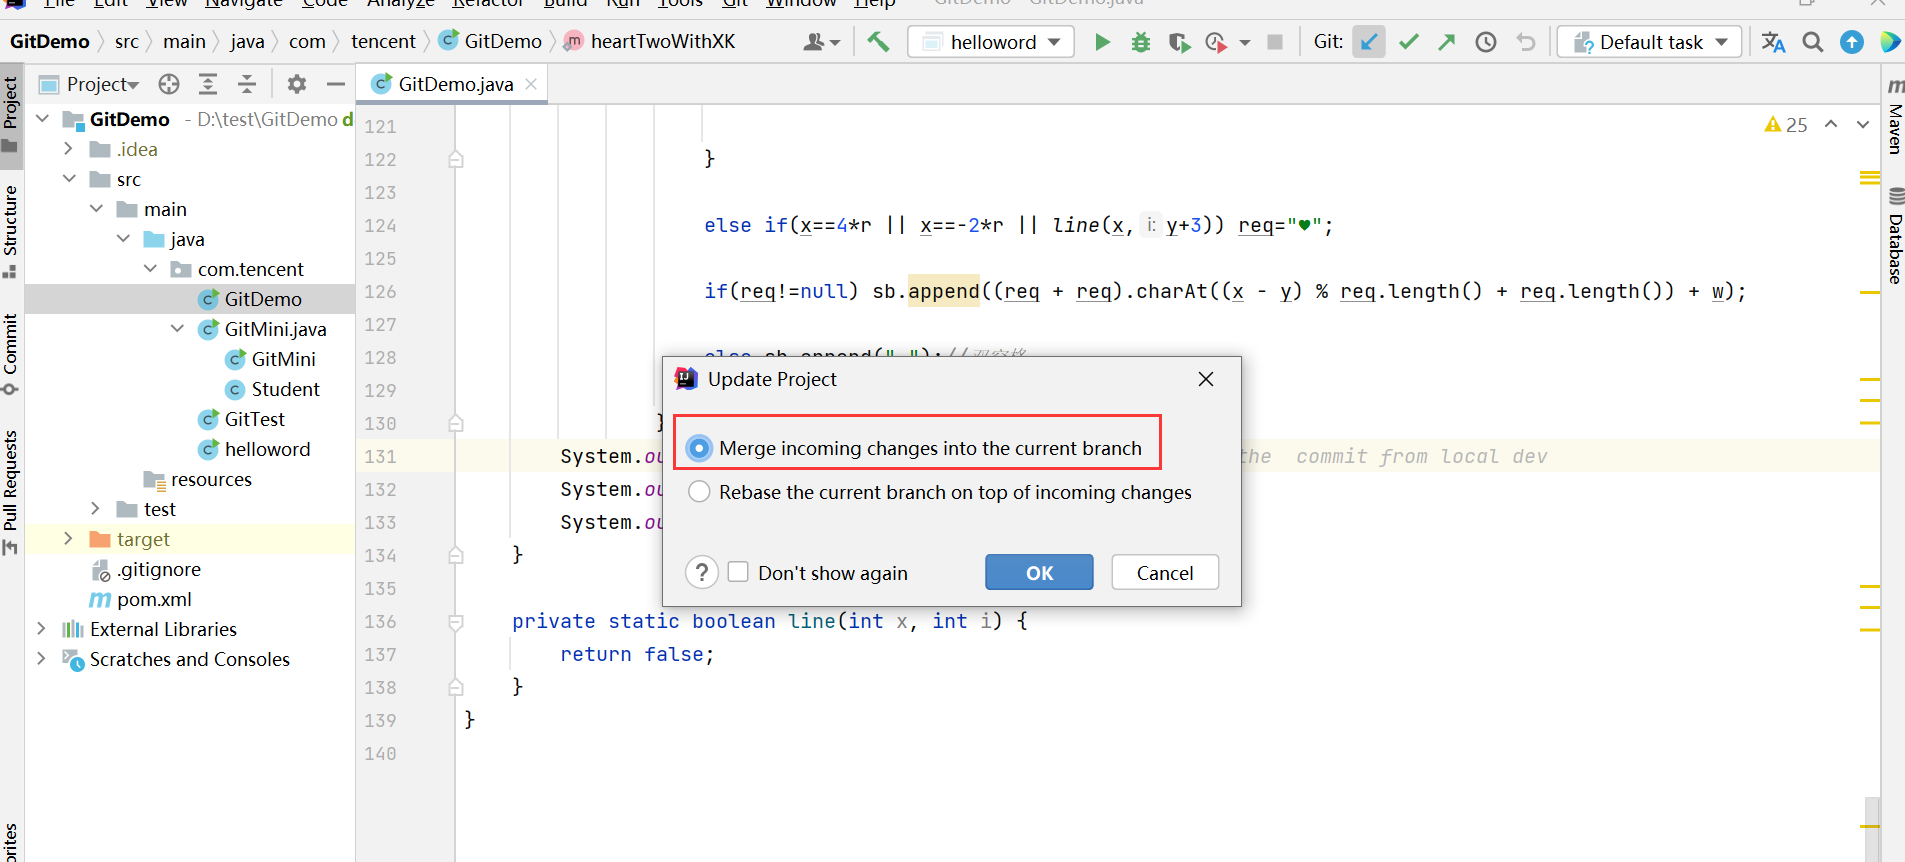Image resolution: width=1905 pixels, height=862 pixels.
Task: Click line number 131 in gutter
Action: 380,456
